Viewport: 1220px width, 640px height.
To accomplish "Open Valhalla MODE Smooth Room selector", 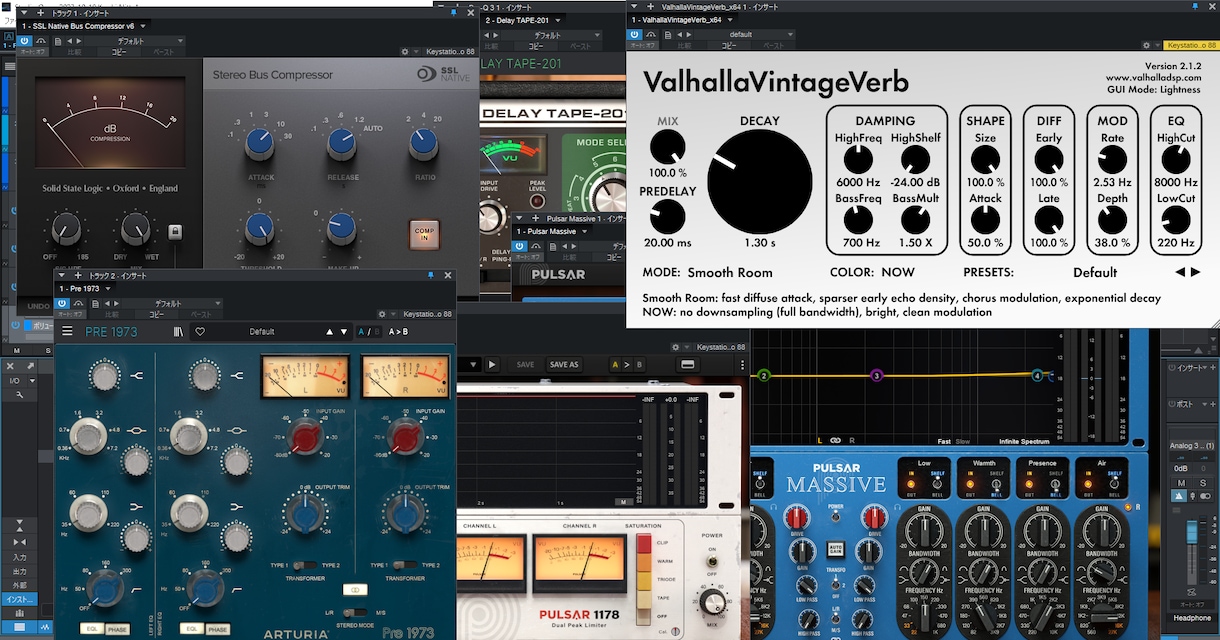I will tap(731, 272).
